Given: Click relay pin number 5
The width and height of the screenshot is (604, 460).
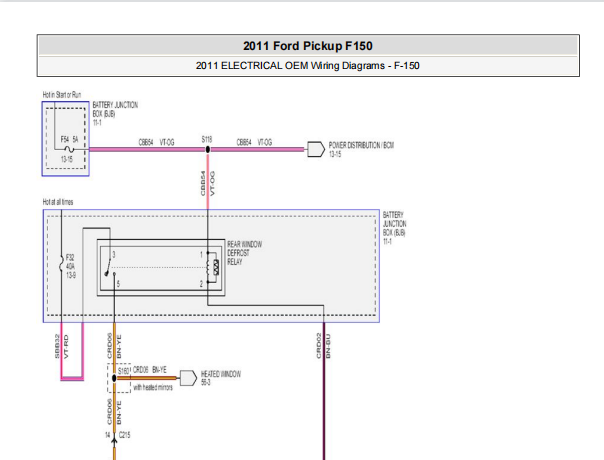Looking at the screenshot, I should pyautogui.click(x=118, y=284).
